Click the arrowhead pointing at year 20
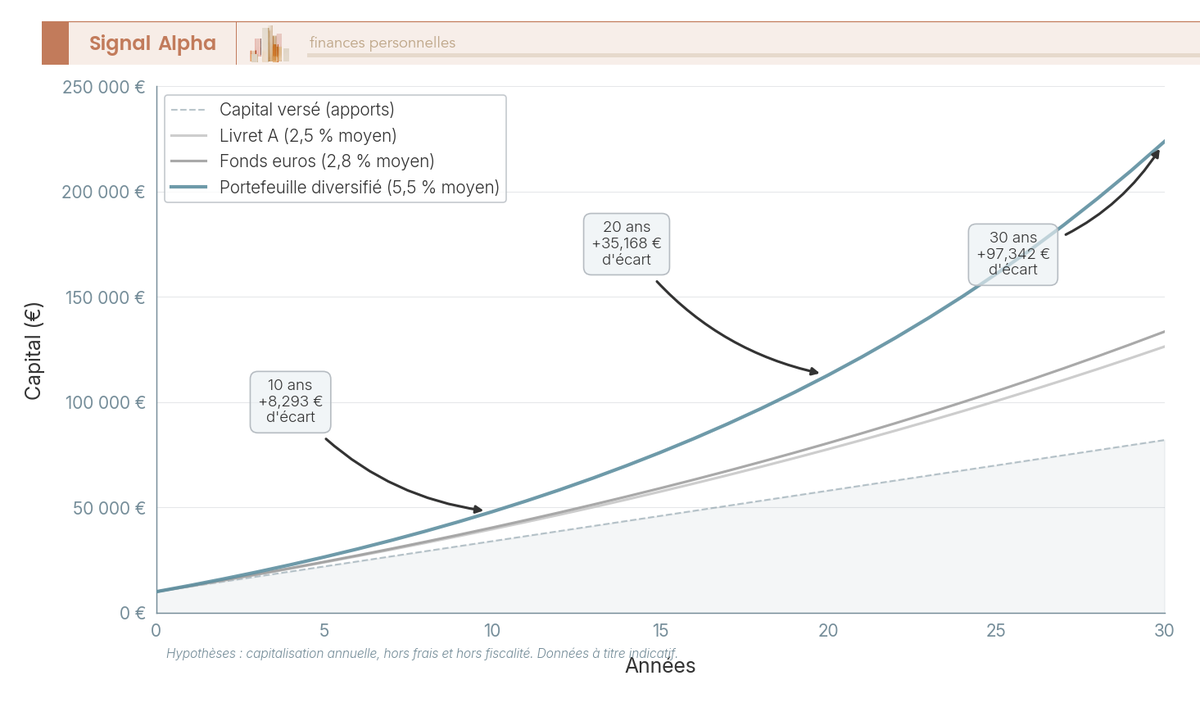Image resolution: width=1200 pixels, height=721 pixels. point(814,372)
